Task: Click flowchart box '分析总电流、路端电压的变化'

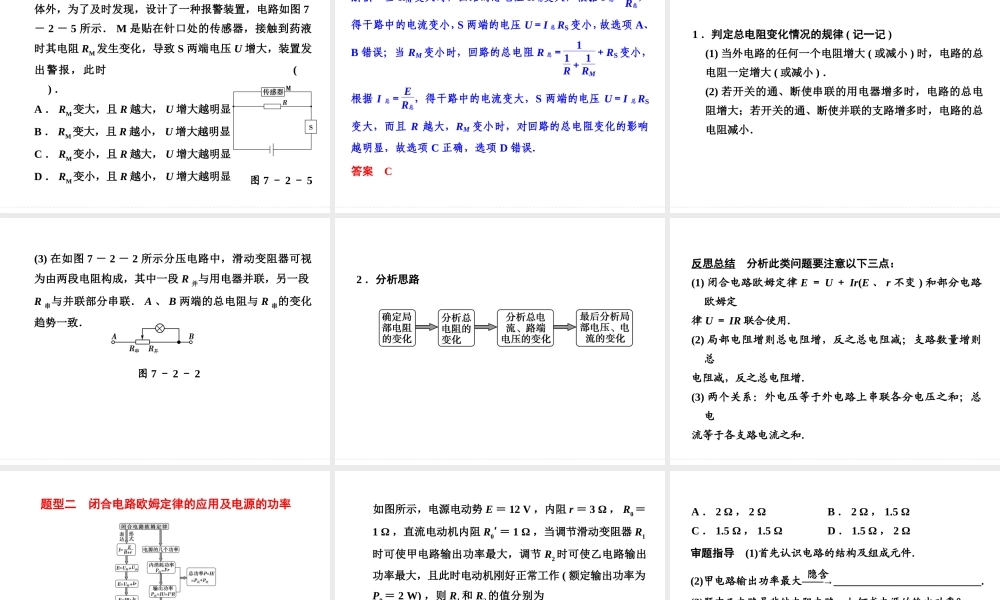Action: (526, 328)
